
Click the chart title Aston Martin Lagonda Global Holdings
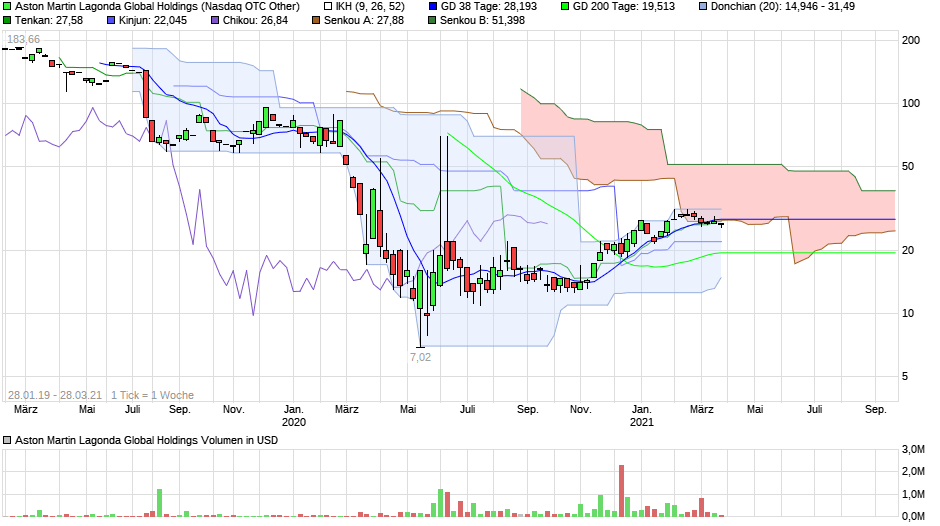pos(157,7)
